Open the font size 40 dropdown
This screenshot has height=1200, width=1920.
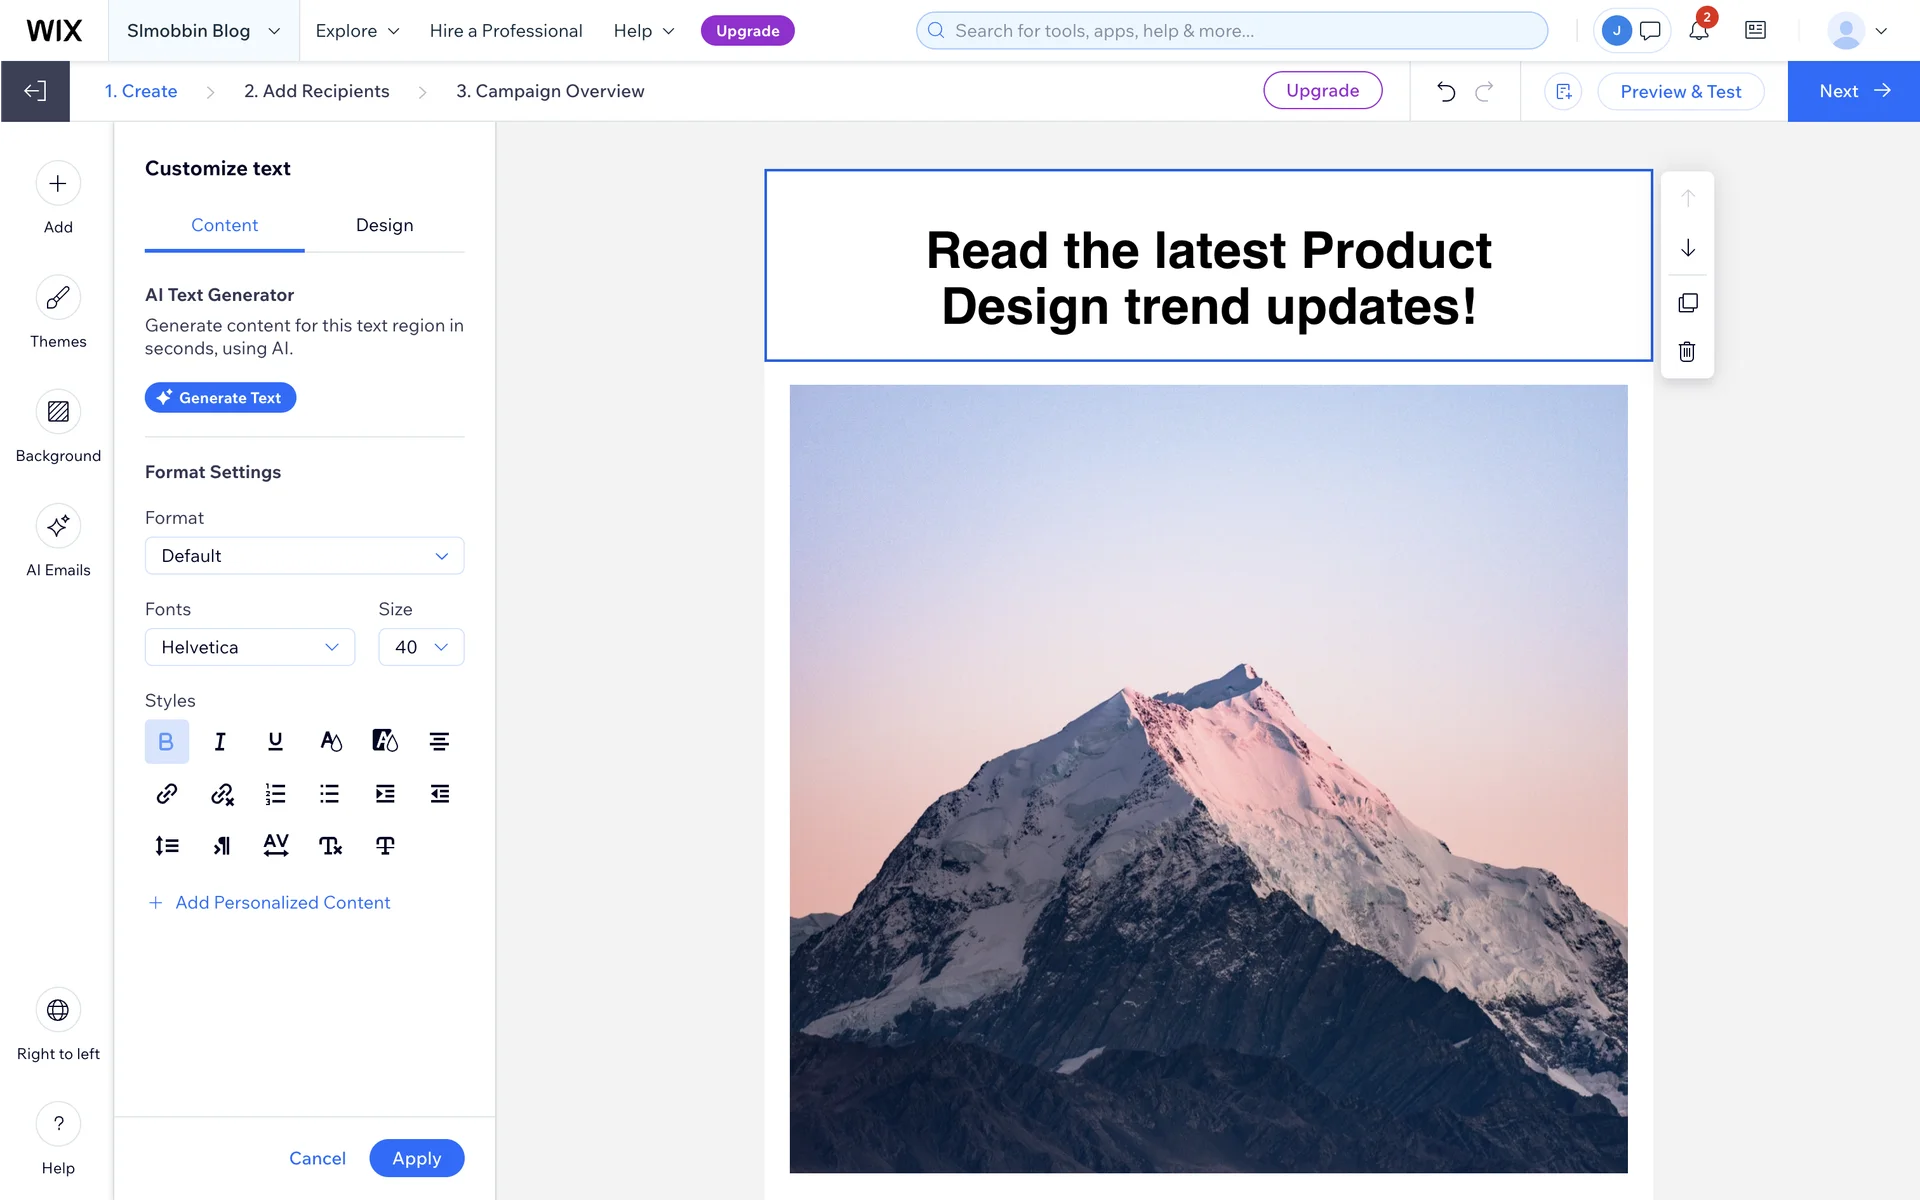421,647
